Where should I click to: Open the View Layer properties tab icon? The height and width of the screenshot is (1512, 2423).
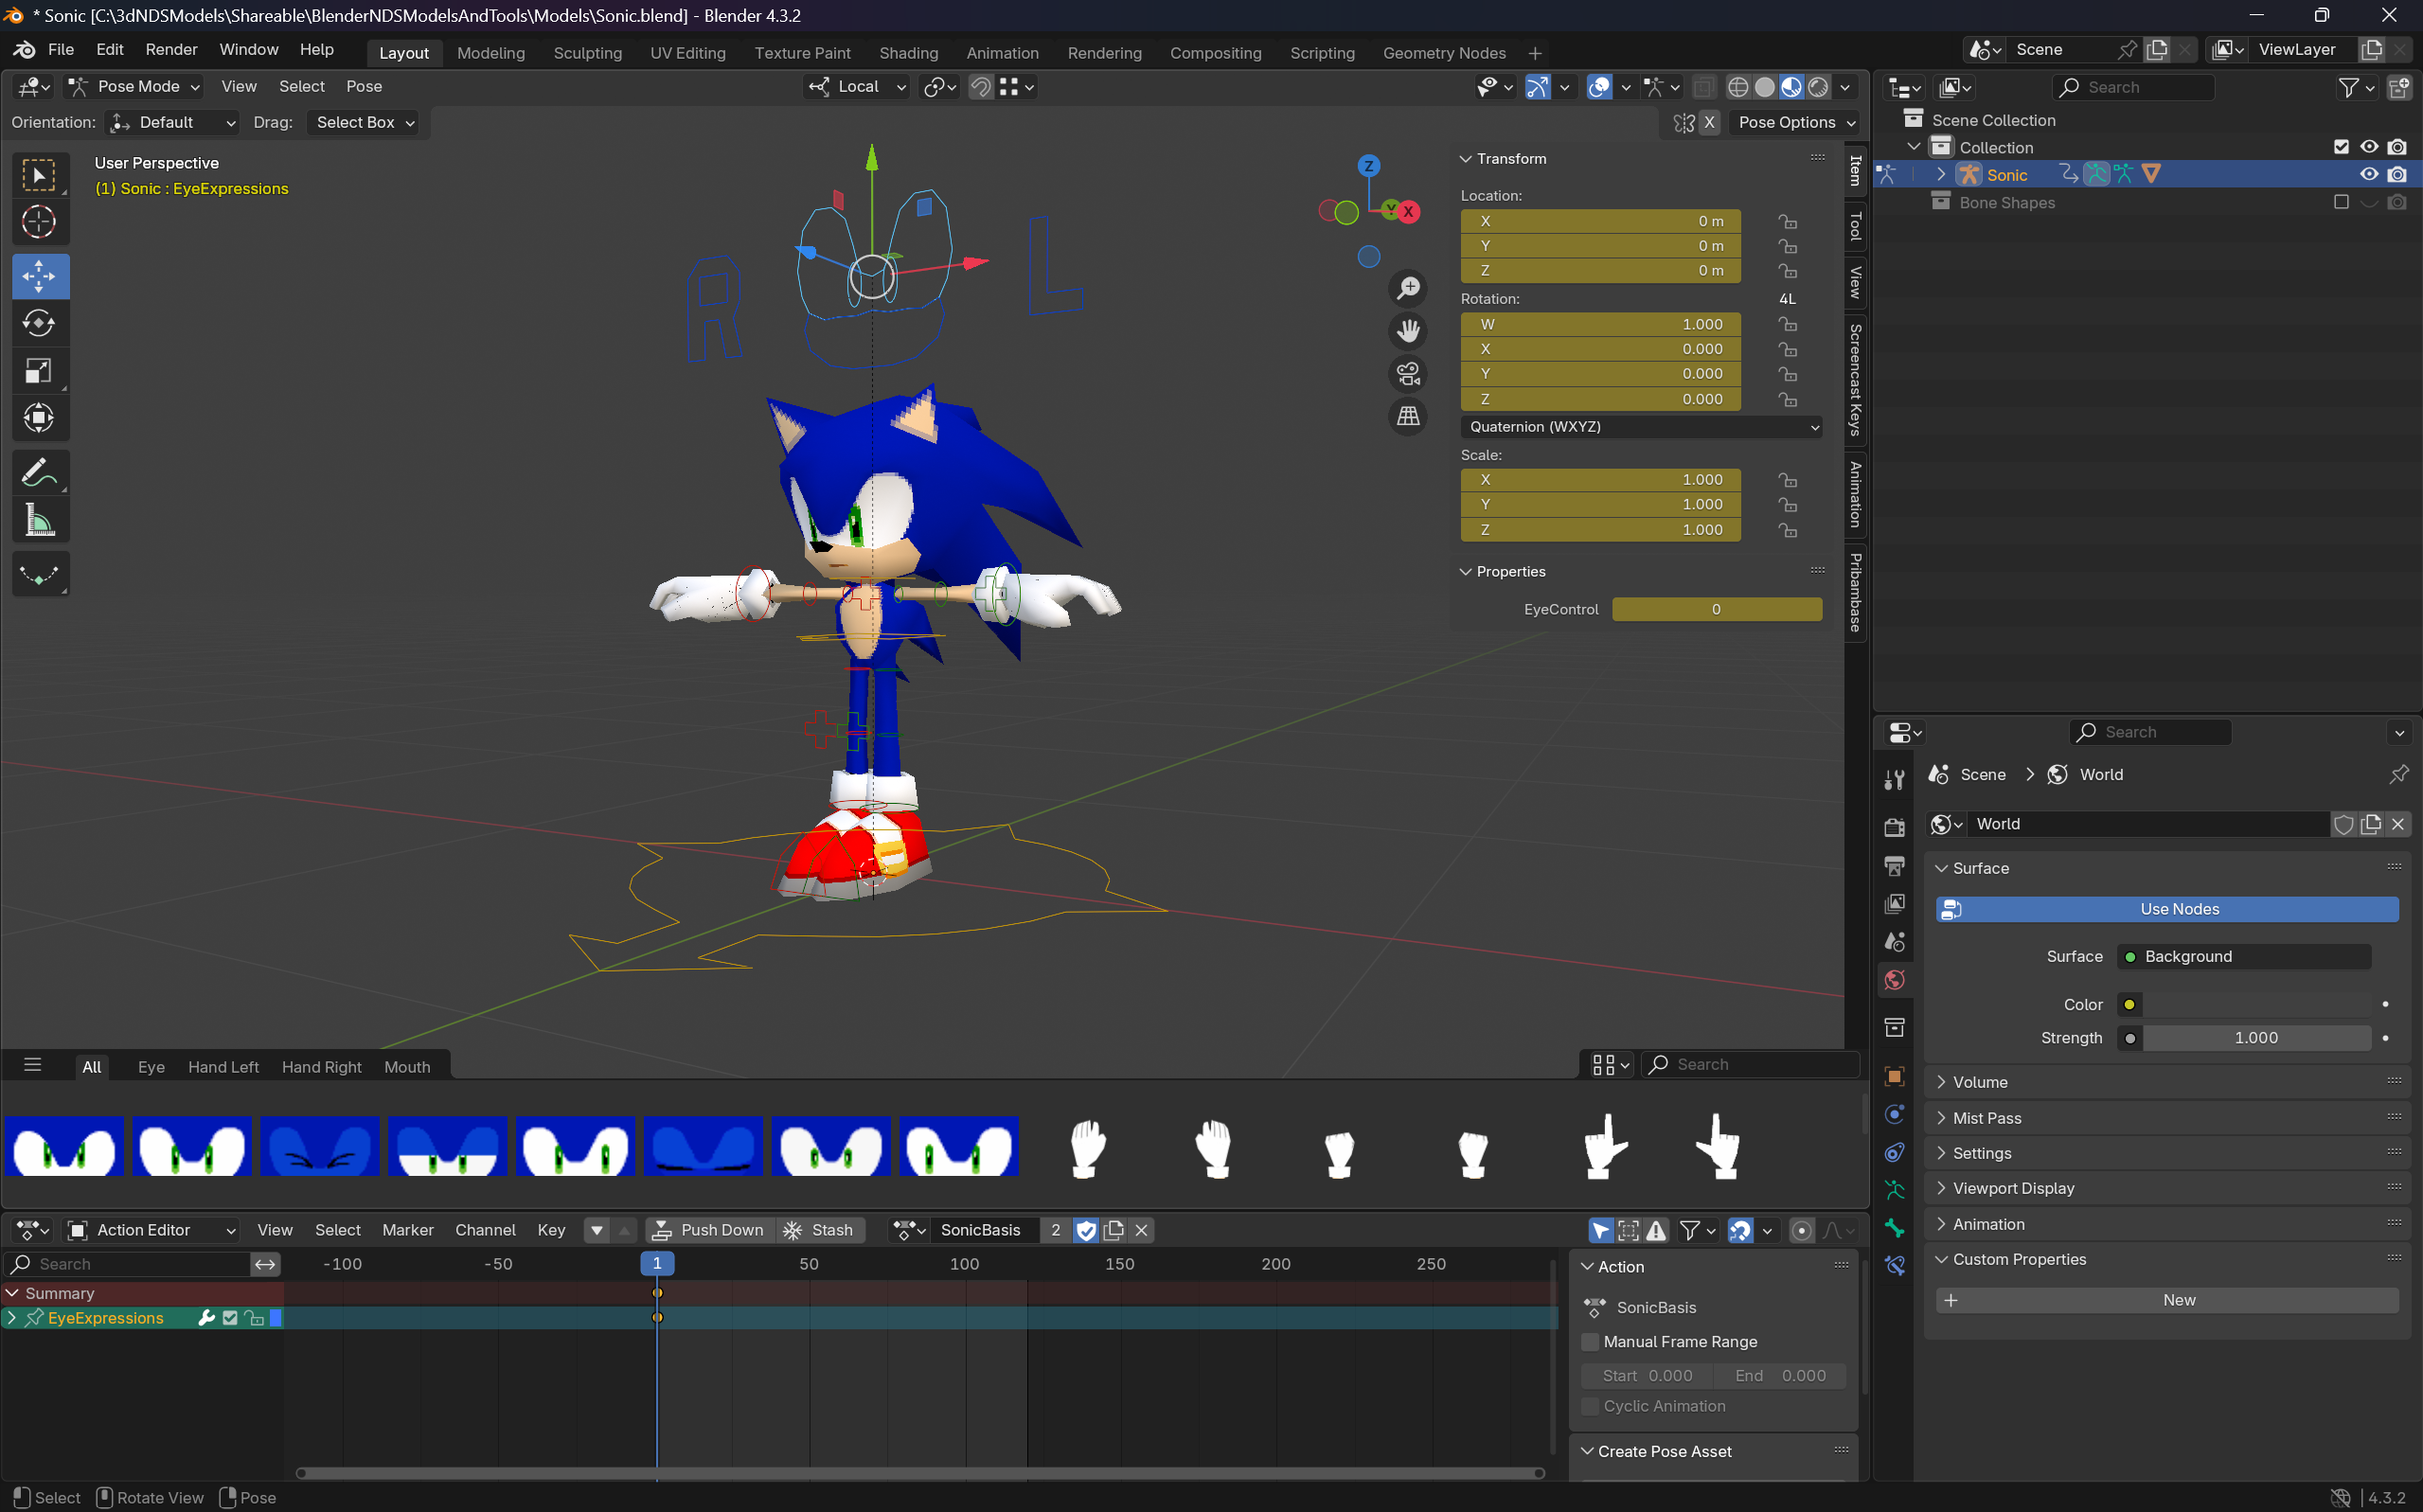[1894, 903]
